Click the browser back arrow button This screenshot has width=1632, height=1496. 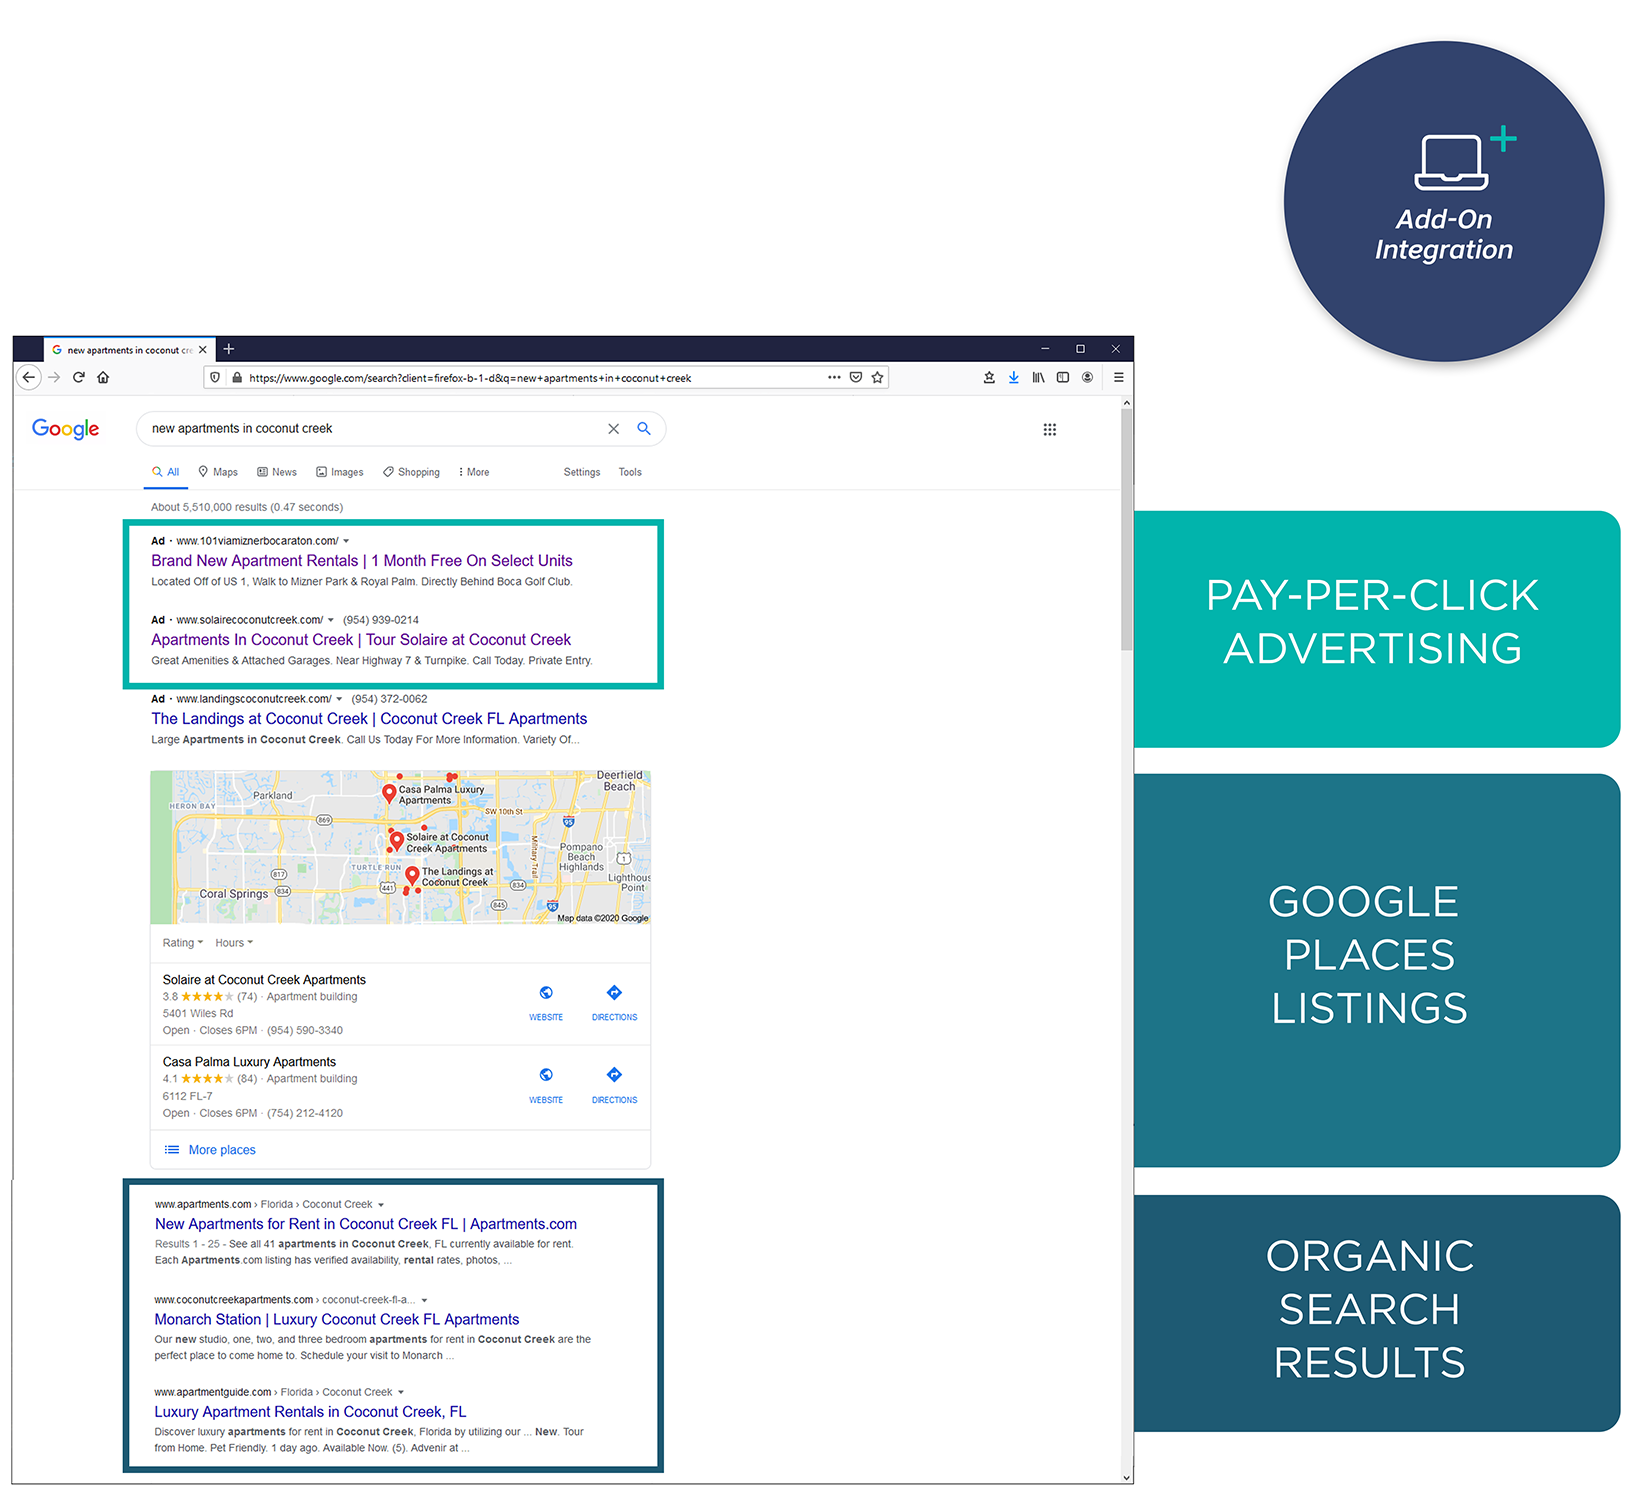29,377
